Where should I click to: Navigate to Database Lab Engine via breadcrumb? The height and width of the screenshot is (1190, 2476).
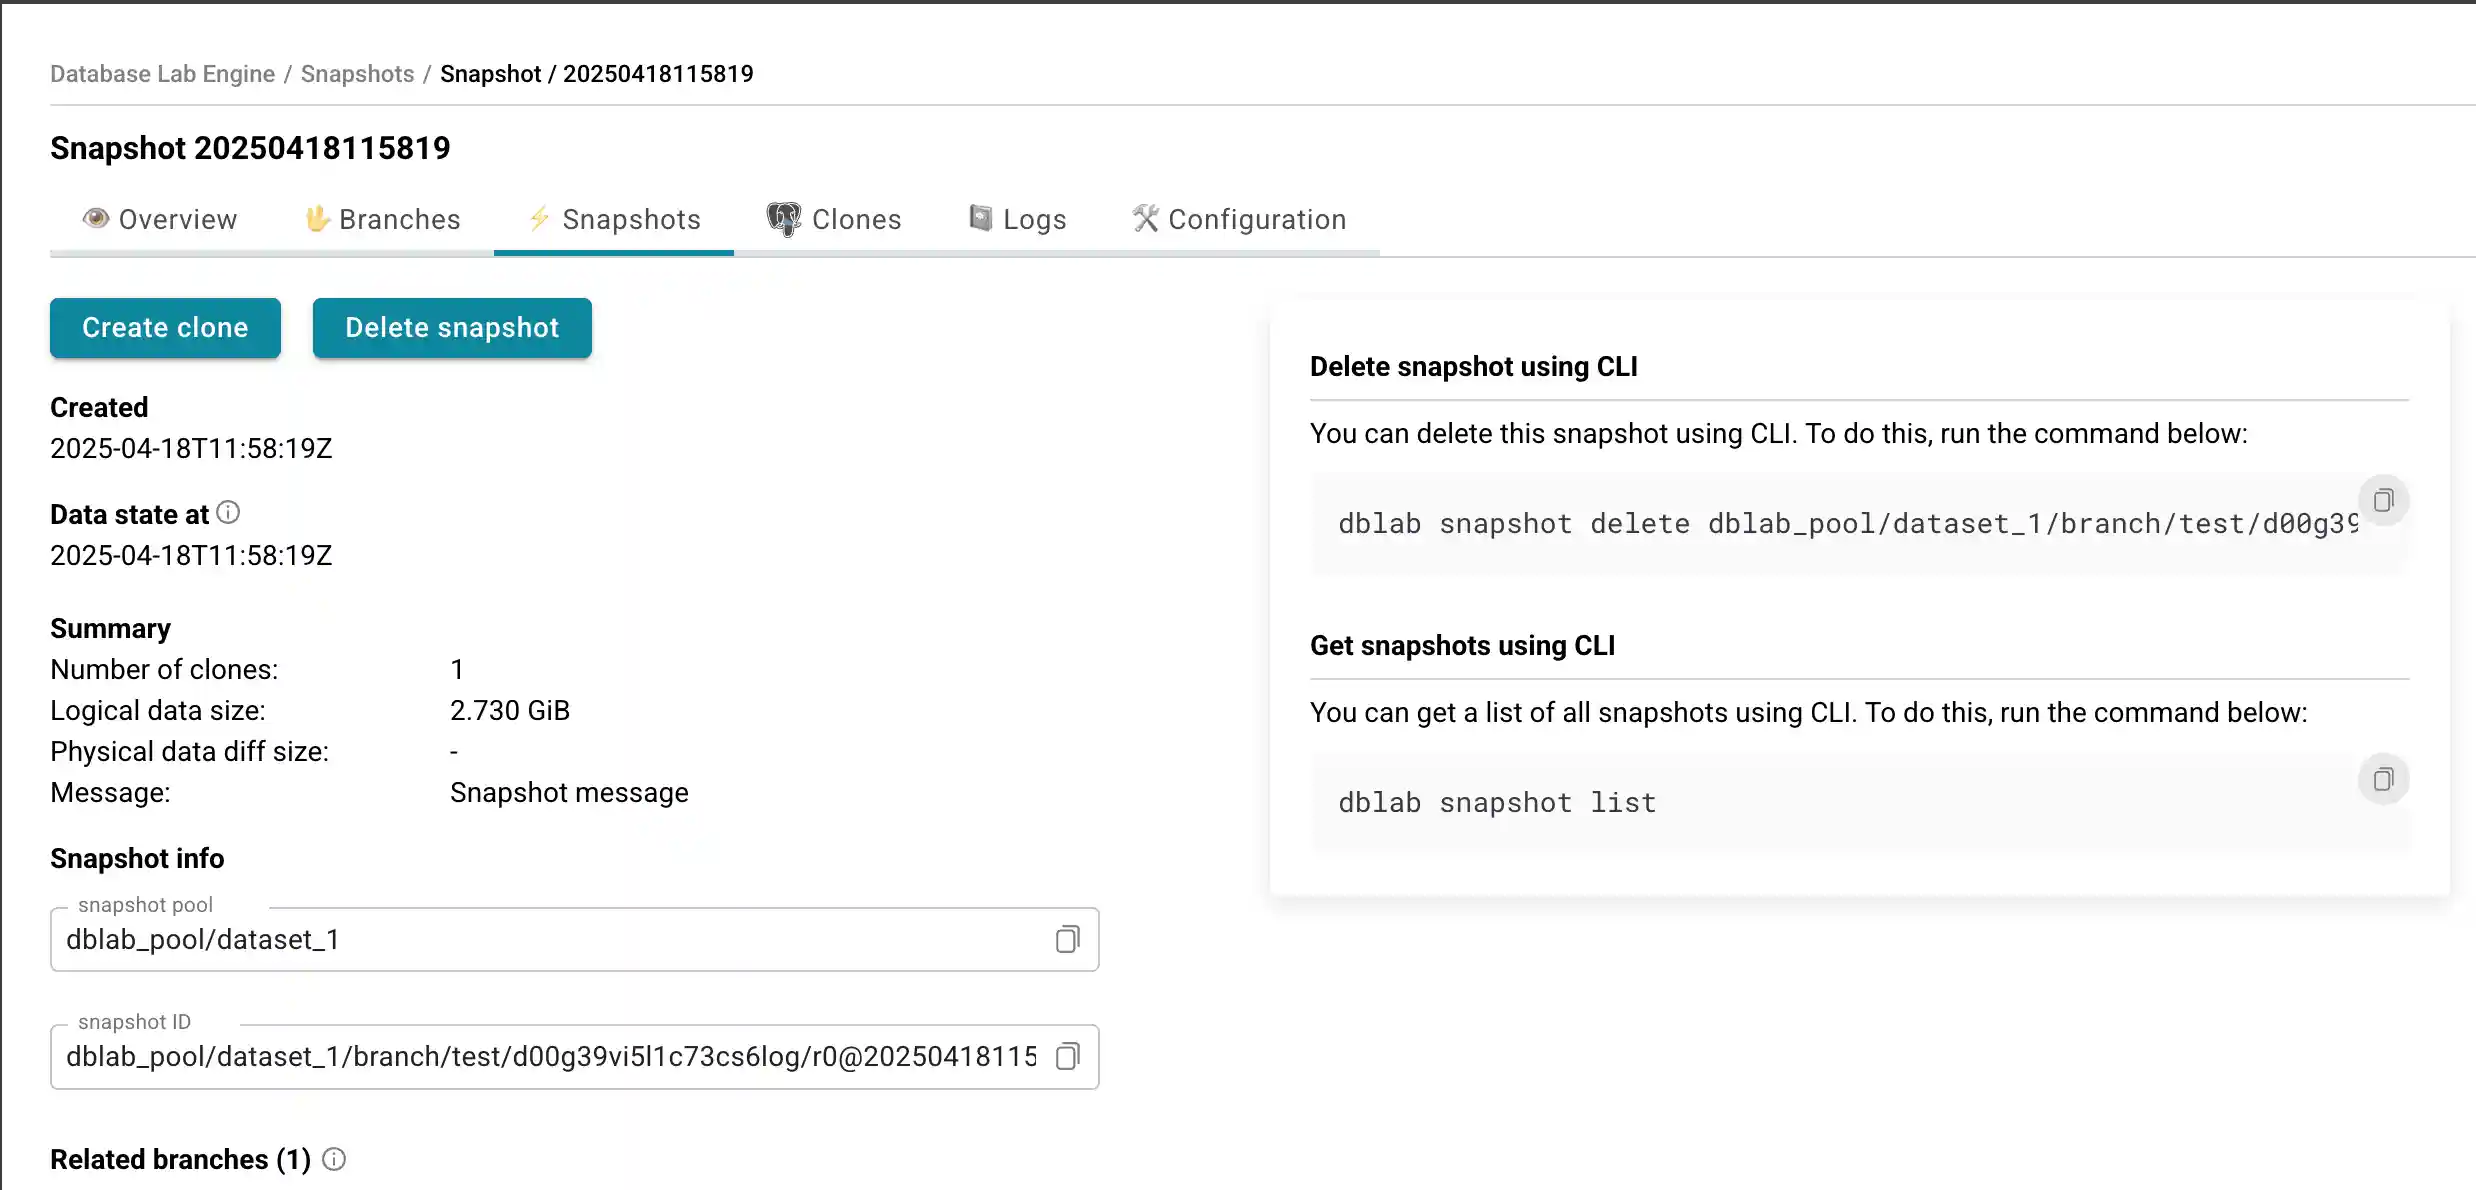tap(162, 73)
